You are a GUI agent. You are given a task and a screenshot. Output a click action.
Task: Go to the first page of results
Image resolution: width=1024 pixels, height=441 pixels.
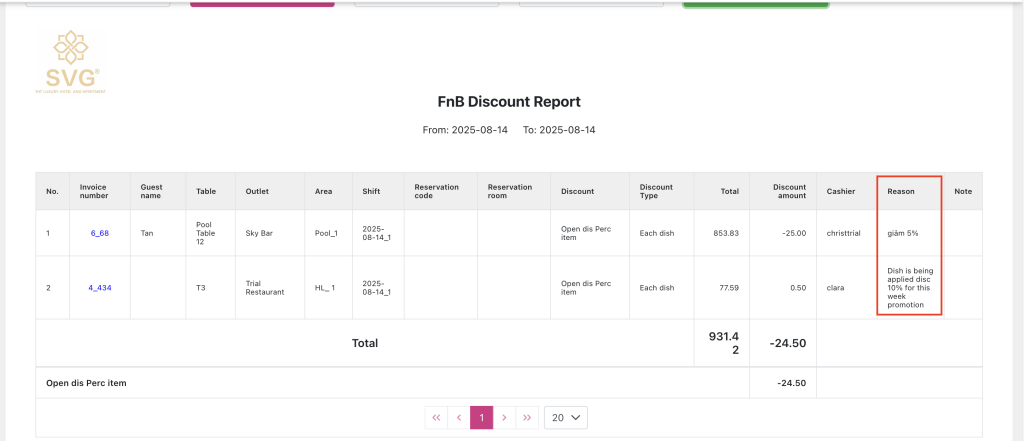436,417
